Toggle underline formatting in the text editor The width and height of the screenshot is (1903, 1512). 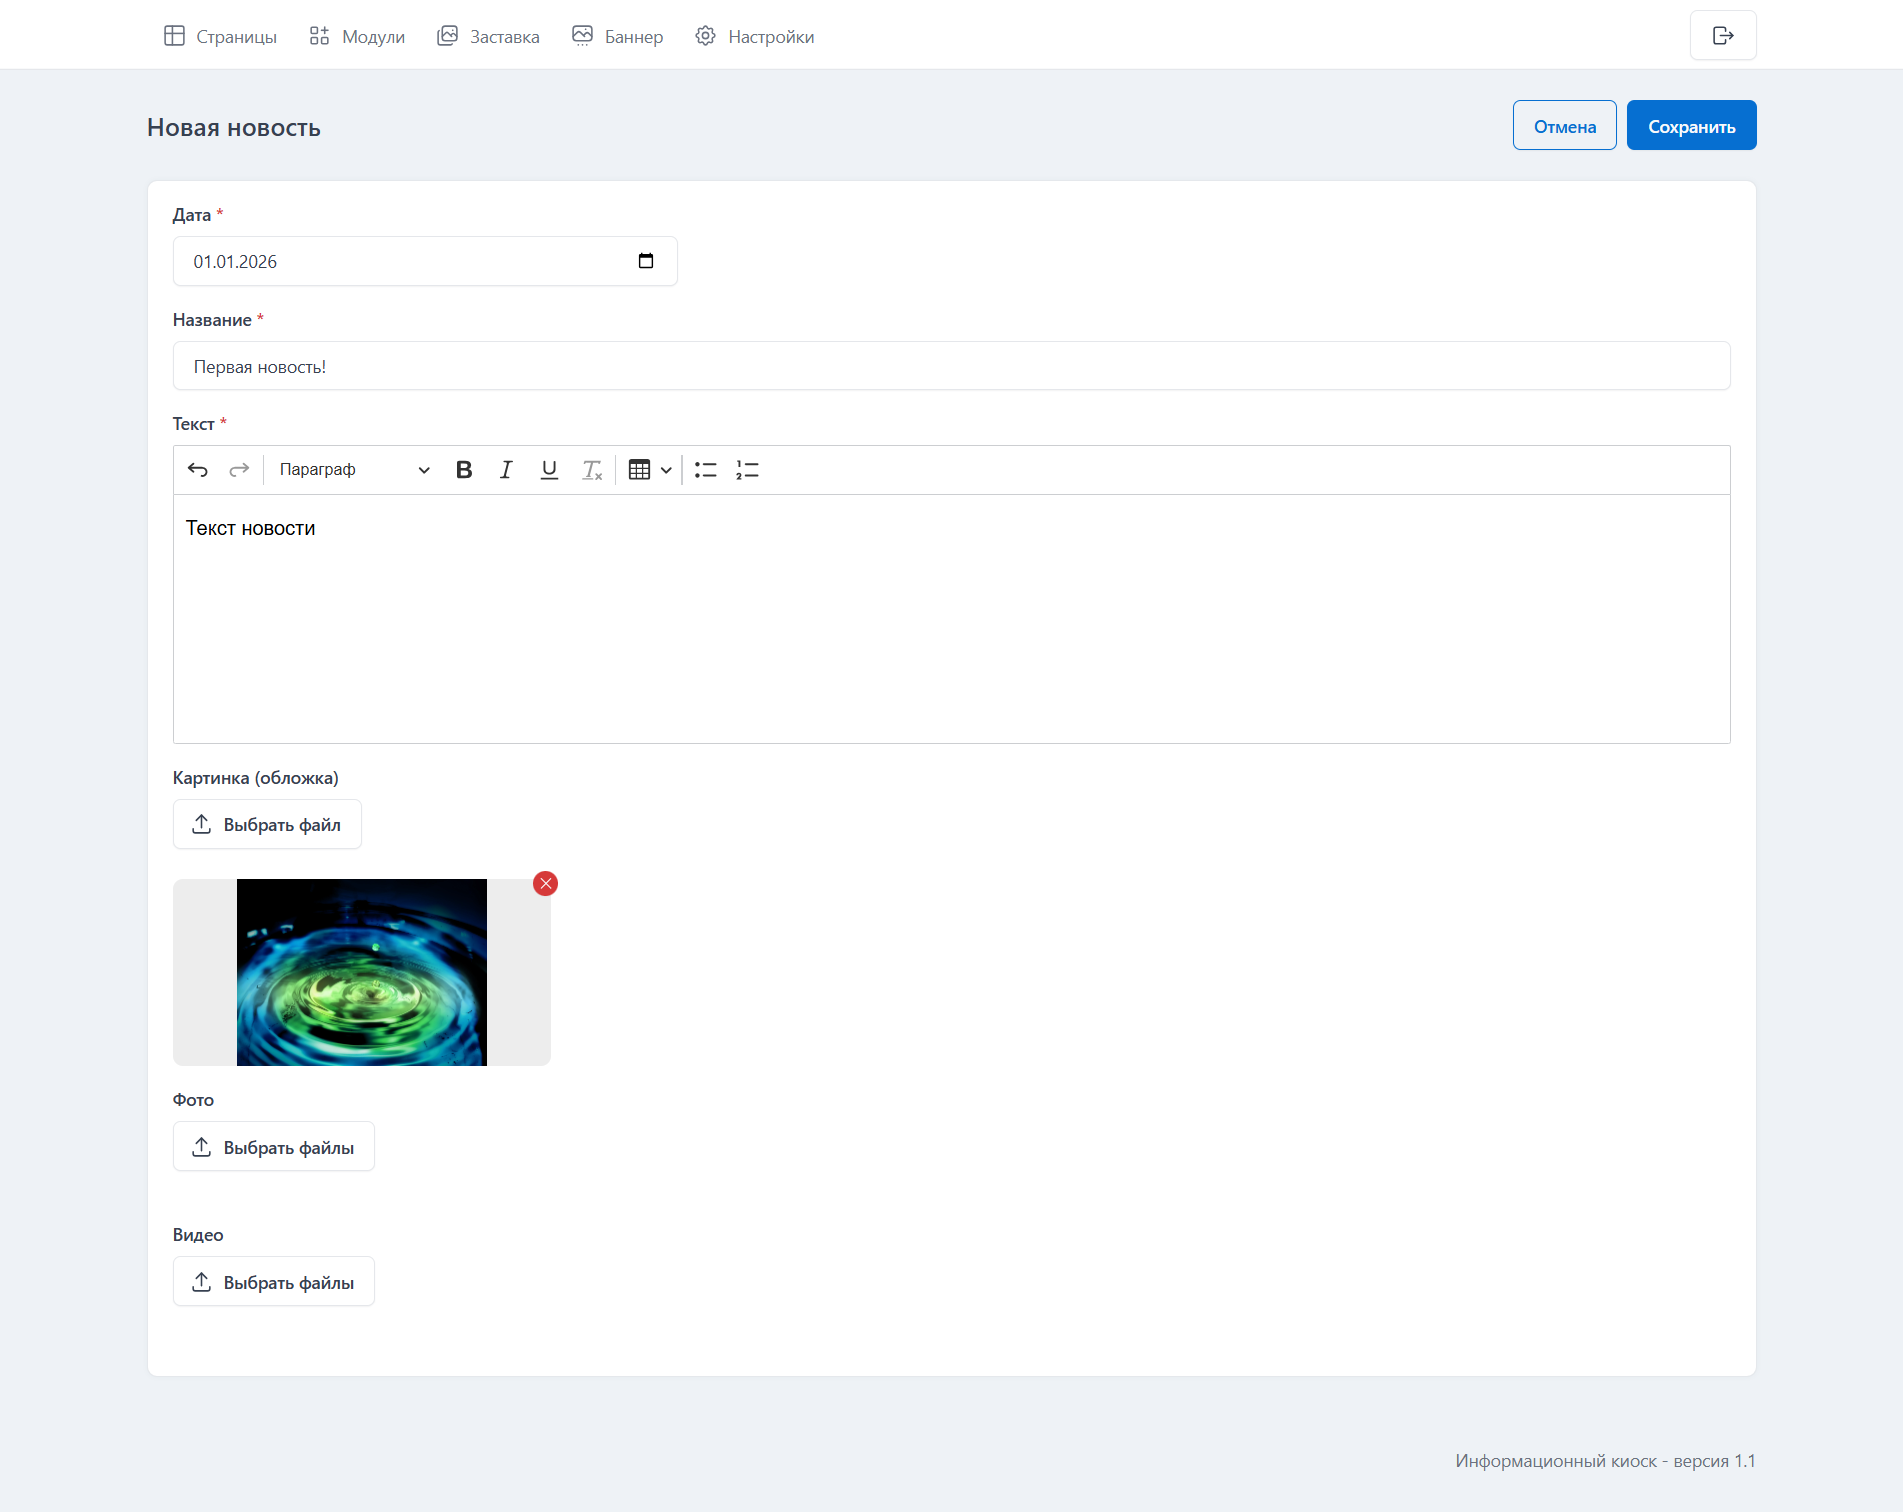tap(549, 470)
